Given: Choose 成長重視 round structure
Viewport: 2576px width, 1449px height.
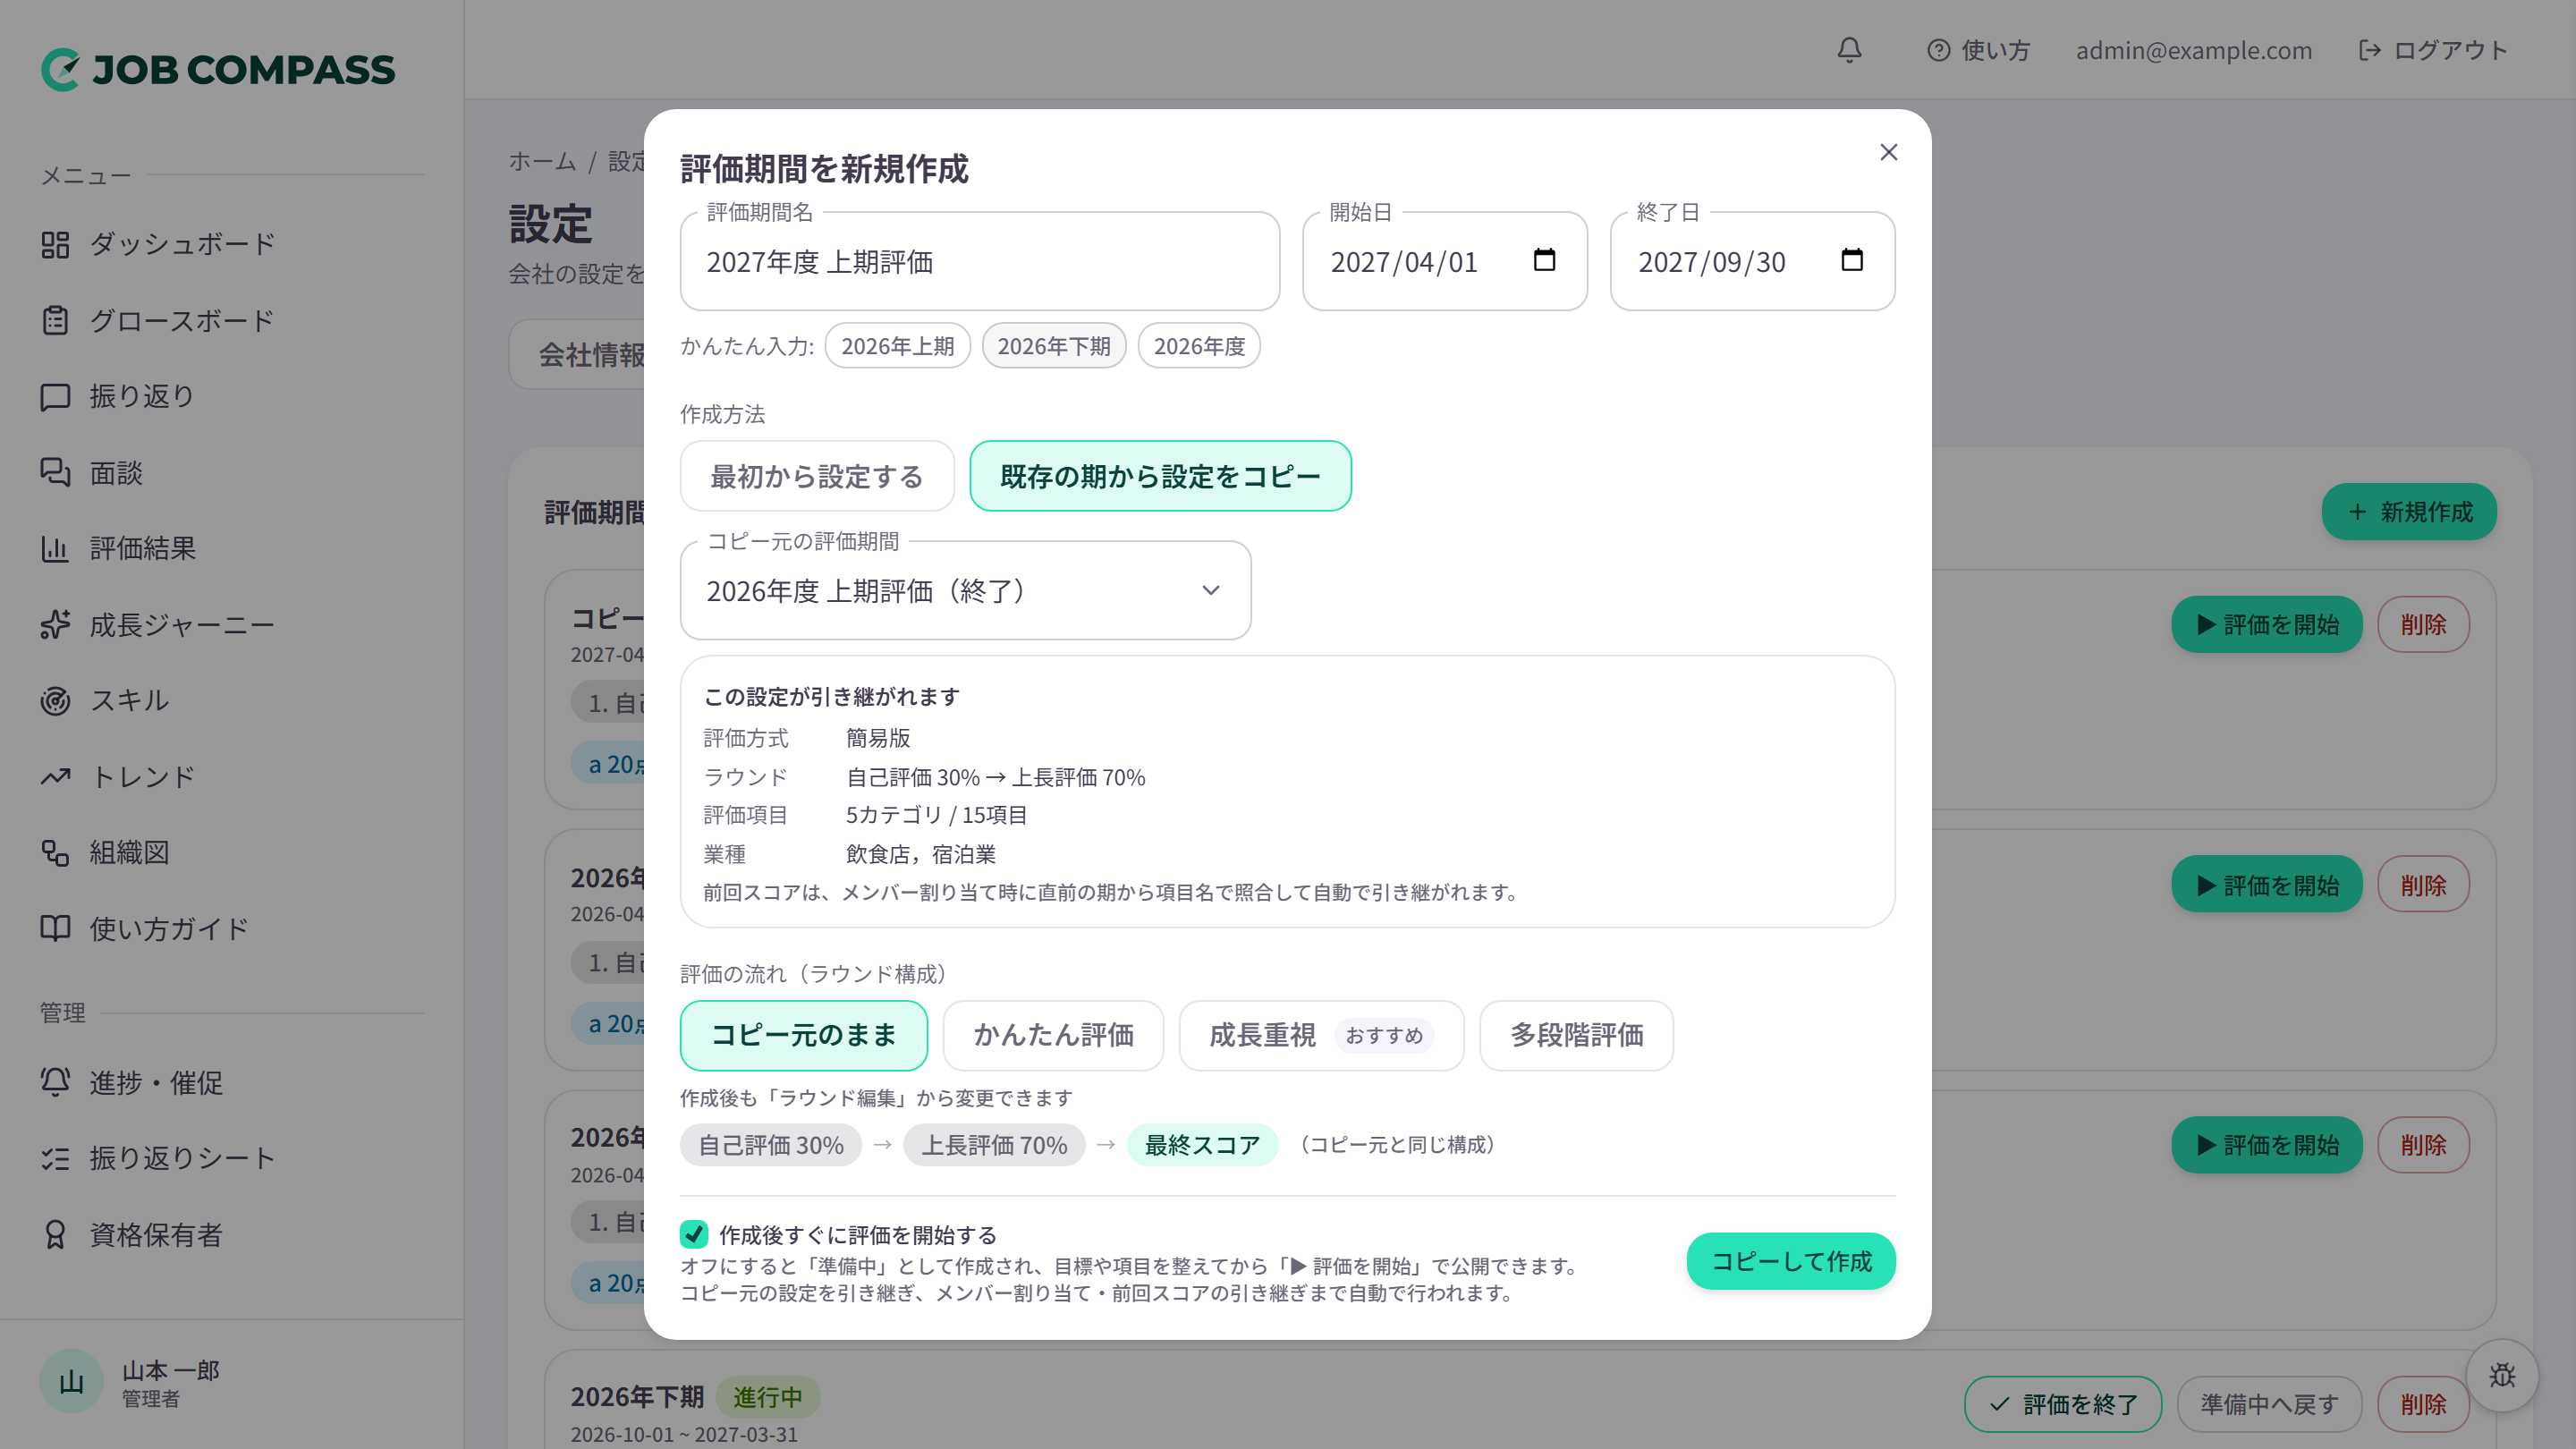Looking at the screenshot, I should 1321,1035.
